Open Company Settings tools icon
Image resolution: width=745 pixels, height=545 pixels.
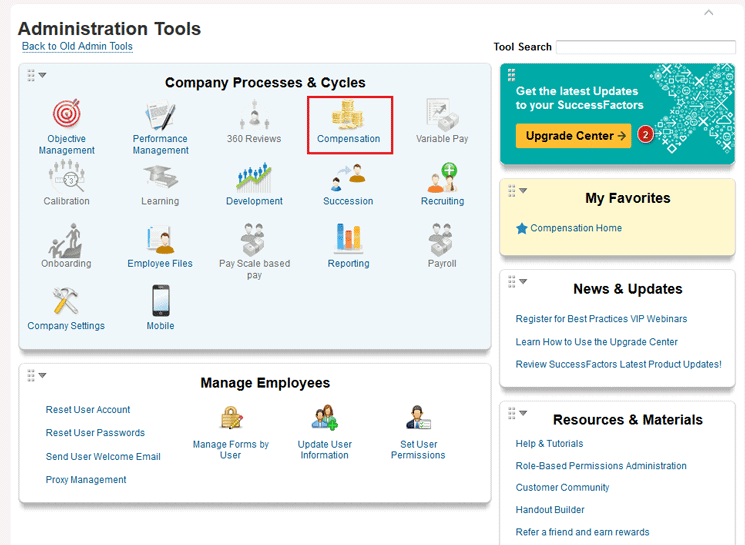pos(66,301)
